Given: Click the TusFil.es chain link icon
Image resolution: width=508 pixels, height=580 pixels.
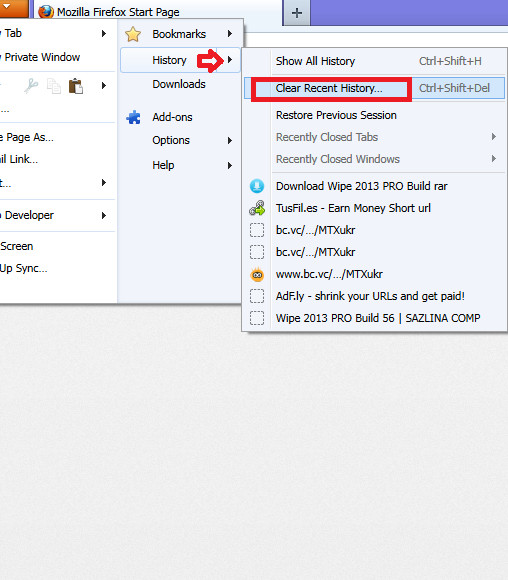Looking at the screenshot, I should click(x=257, y=208).
